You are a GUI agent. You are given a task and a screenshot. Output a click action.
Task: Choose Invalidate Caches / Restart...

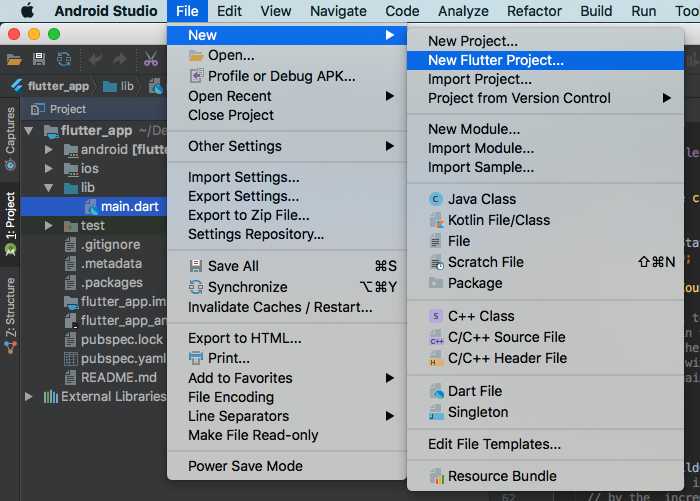click(x=286, y=307)
